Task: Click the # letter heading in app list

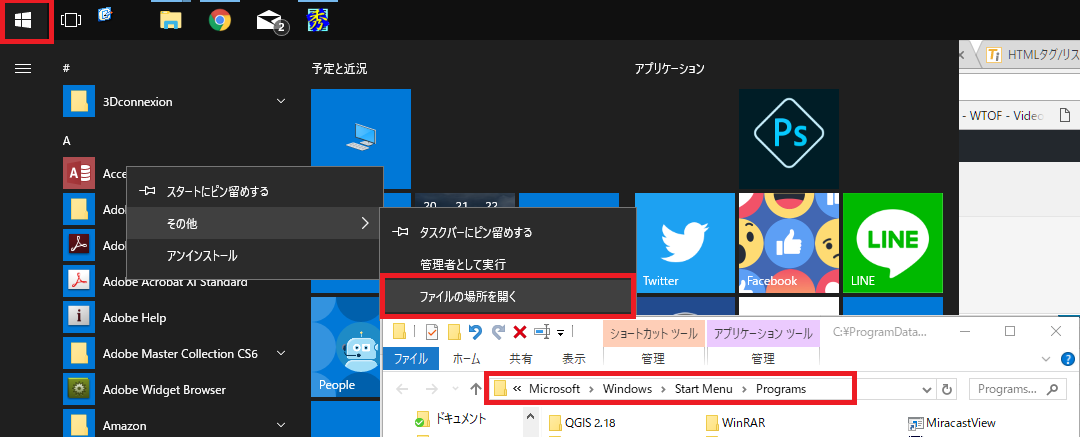Action: pyautogui.click(x=66, y=68)
